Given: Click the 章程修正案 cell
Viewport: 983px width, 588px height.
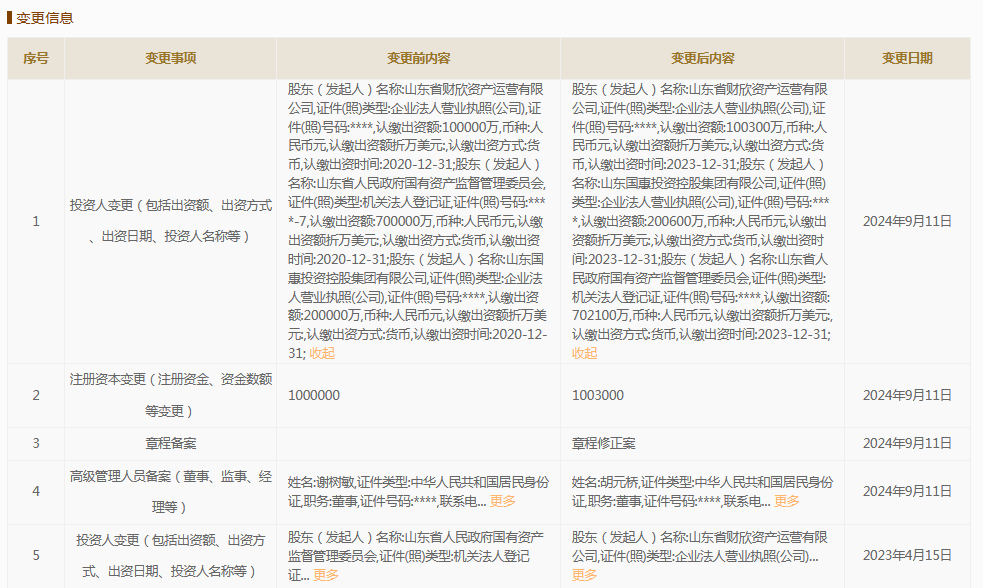Looking at the screenshot, I should (x=603, y=443).
